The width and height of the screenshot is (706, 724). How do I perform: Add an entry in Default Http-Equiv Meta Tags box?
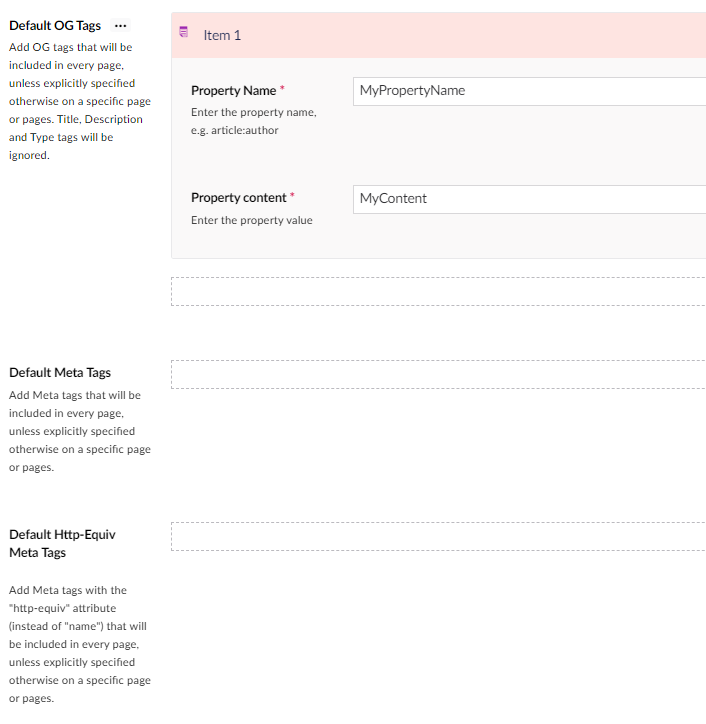click(440, 536)
